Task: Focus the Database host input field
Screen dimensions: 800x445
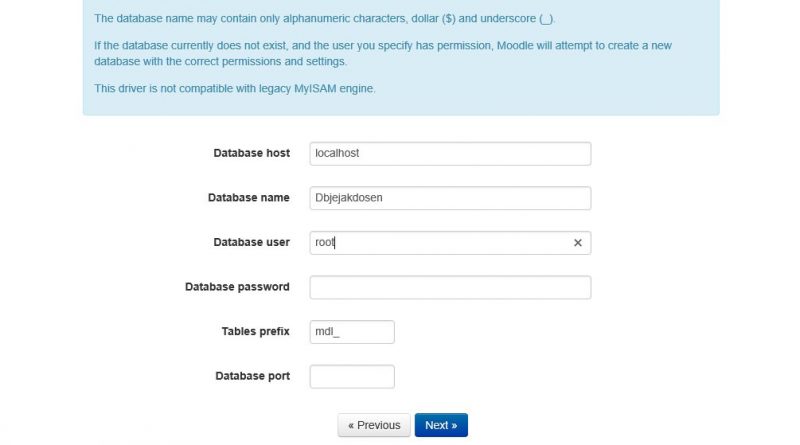Action: (450, 154)
